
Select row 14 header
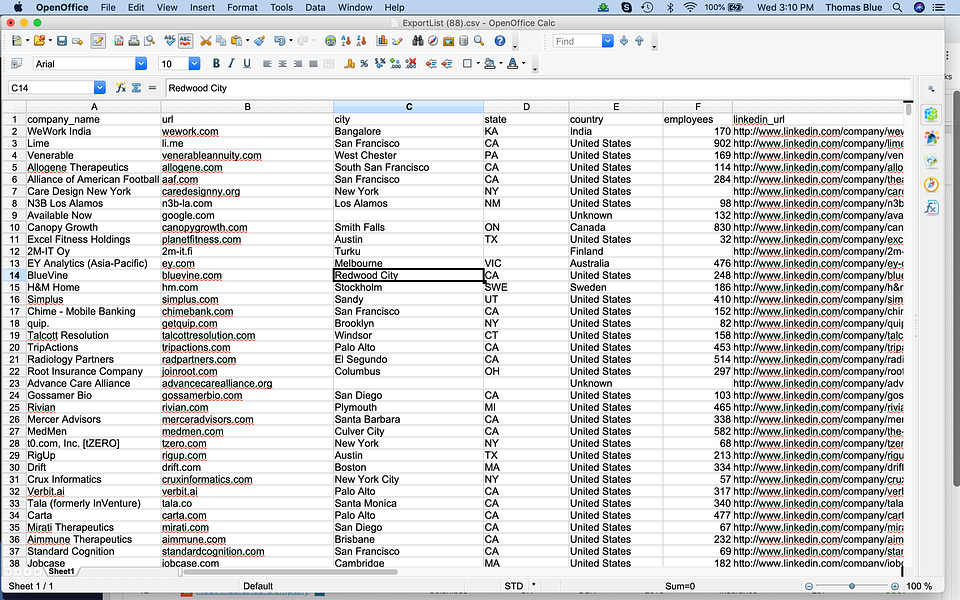tap(14, 276)
